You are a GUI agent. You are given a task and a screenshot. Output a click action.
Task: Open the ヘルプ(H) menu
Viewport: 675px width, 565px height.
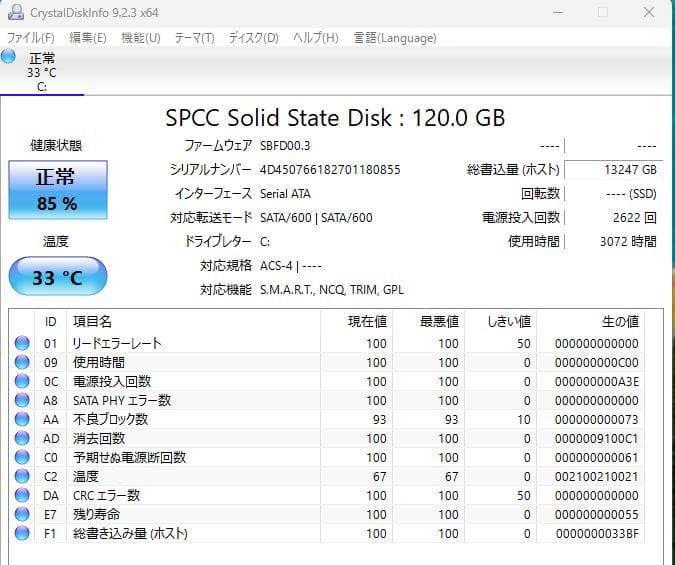316,38
